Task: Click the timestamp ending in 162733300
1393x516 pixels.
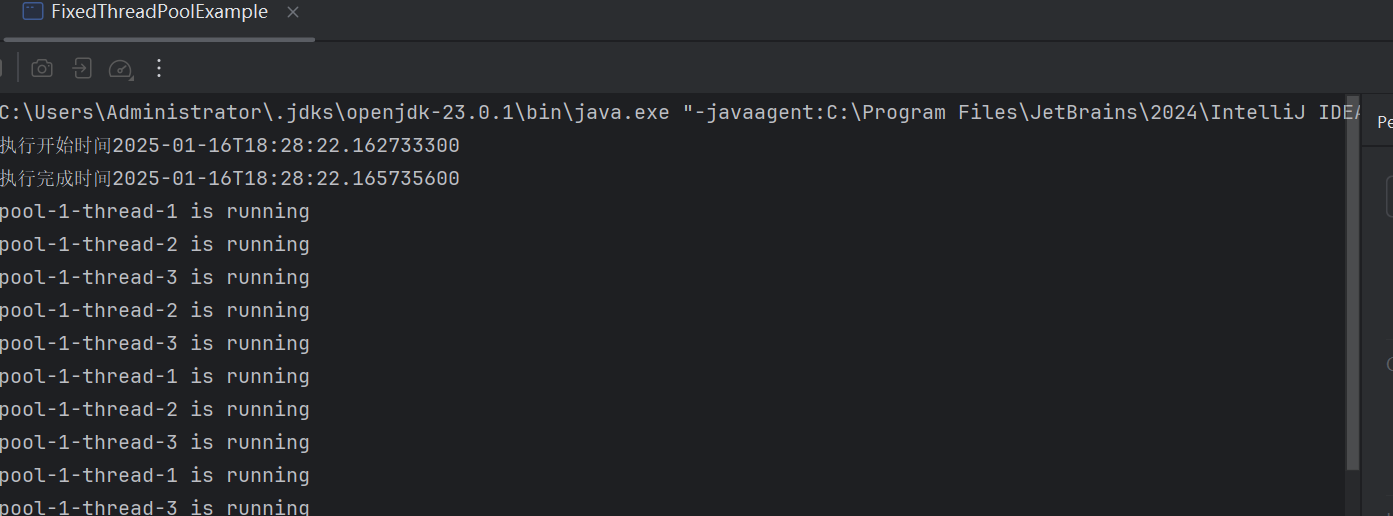Action: point(286,145)
